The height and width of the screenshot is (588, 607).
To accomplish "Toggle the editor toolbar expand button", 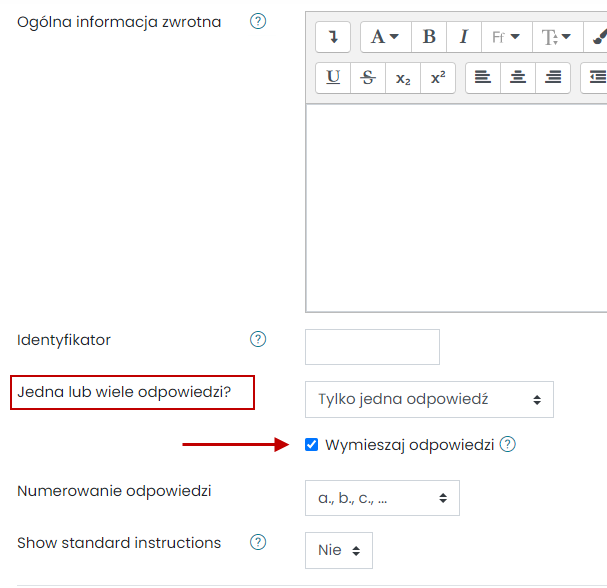I will [333, 37].
